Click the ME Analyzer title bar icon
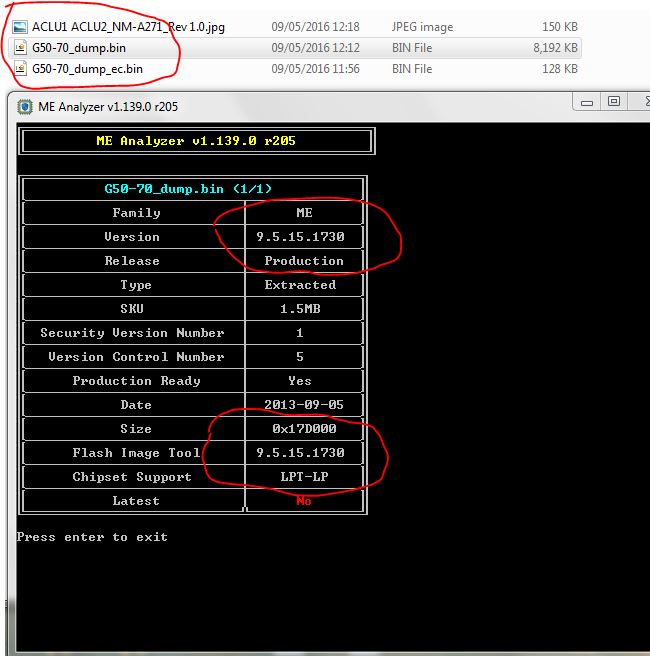The image size is (650, 656). pyautogui.click(x=25, y=107)
